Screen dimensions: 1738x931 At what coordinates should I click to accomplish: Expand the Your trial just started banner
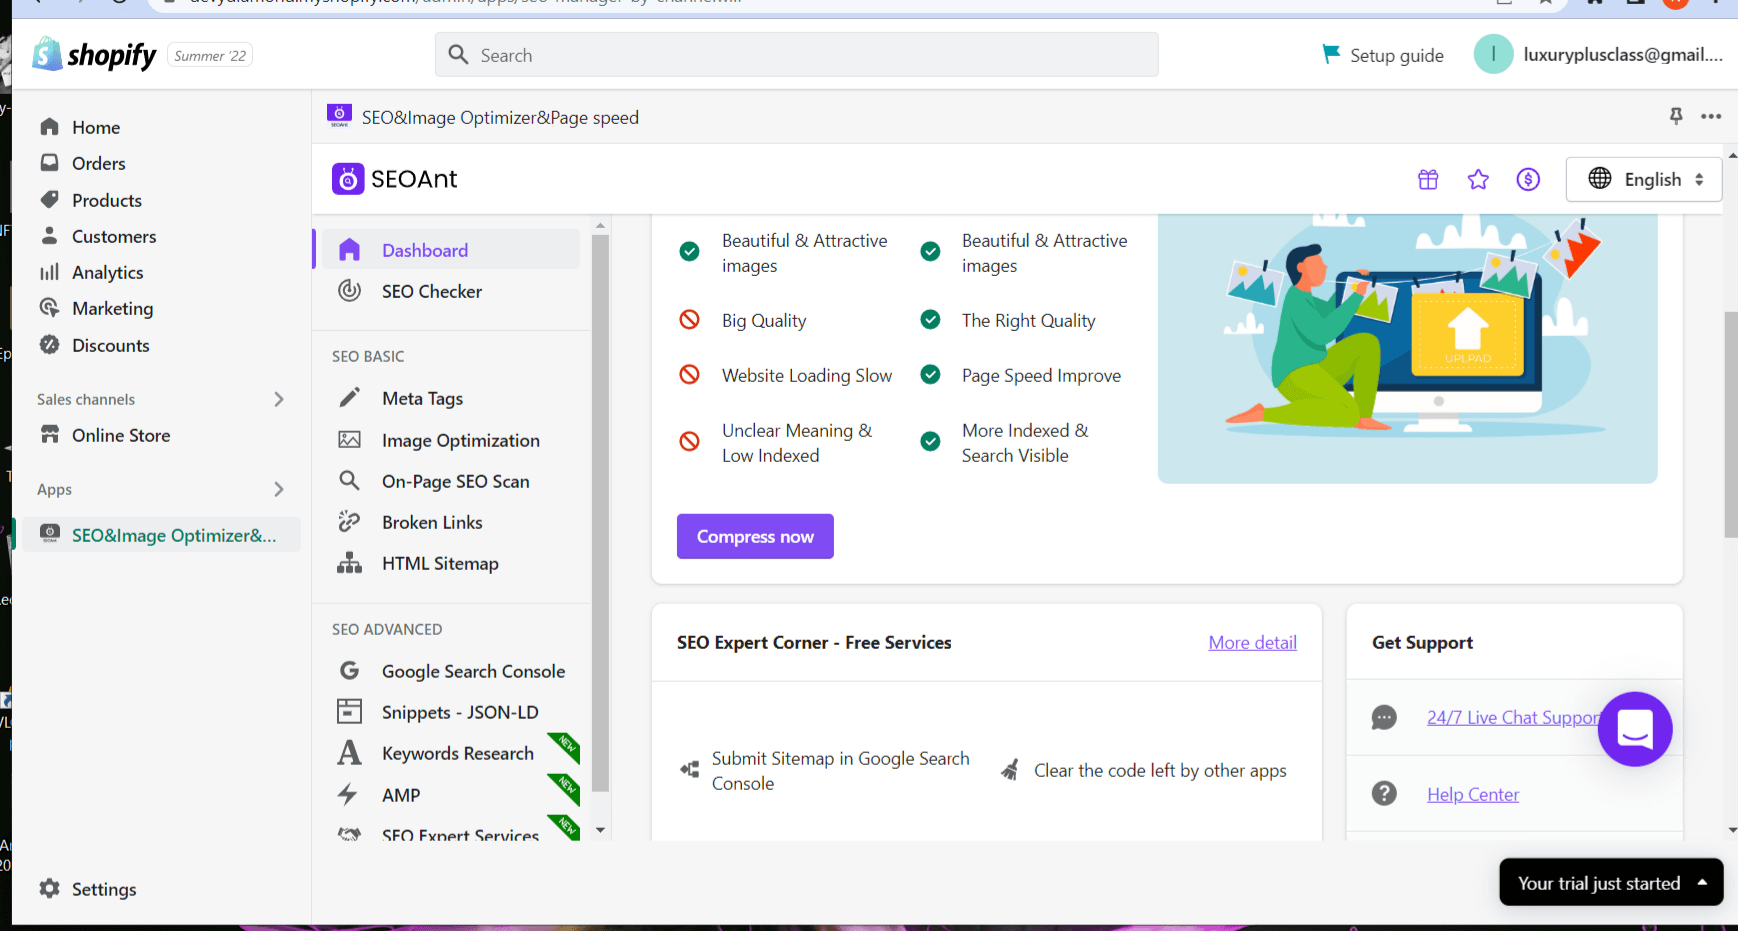pyautogui.click(x=1611, y=883)
